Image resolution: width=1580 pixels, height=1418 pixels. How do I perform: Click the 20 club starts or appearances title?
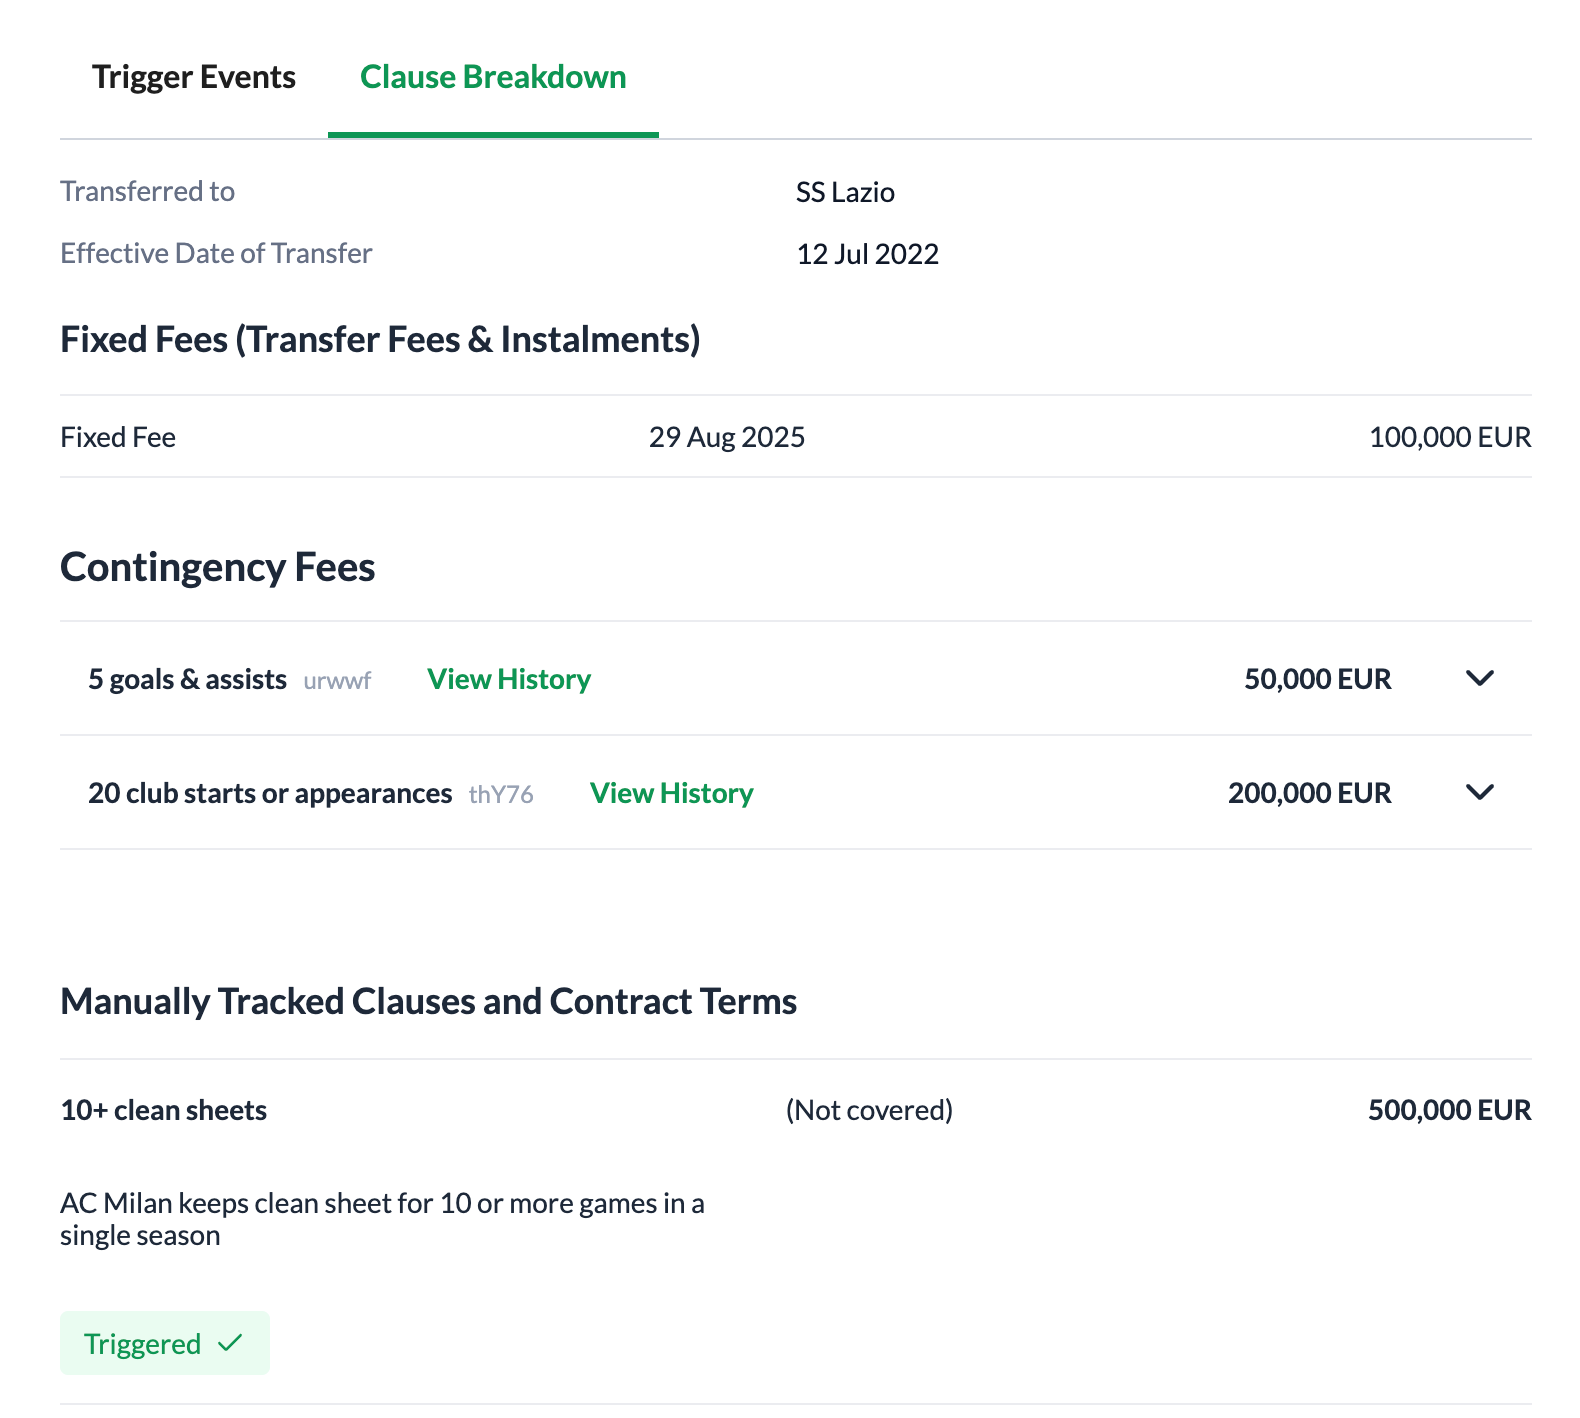(x=270, y=794)
